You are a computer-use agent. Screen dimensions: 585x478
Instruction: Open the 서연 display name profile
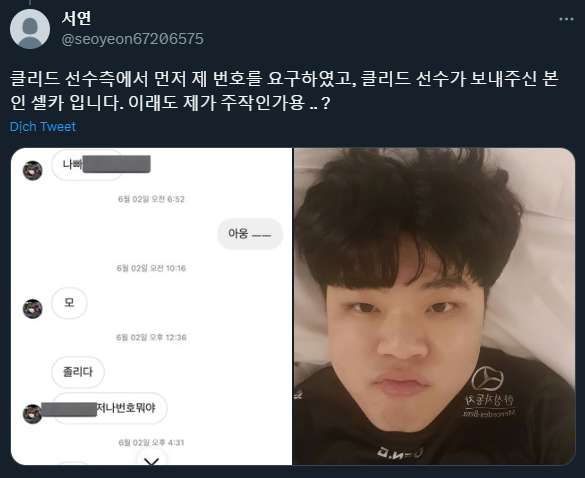(76, 18)
